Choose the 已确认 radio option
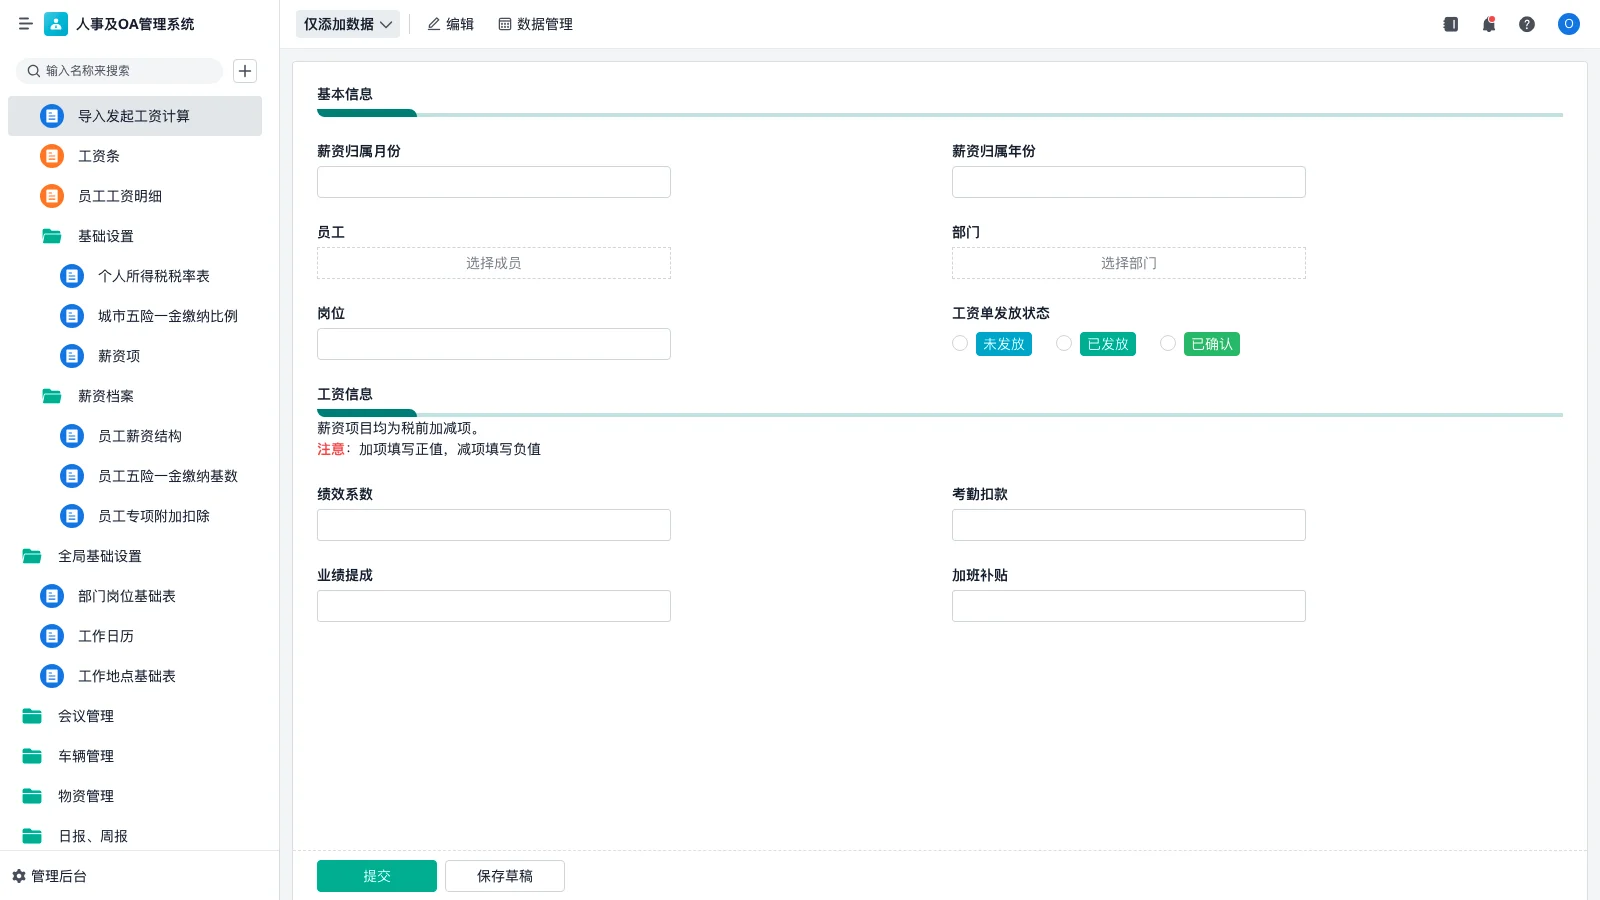1600x900 pixels. point(1168,344)
